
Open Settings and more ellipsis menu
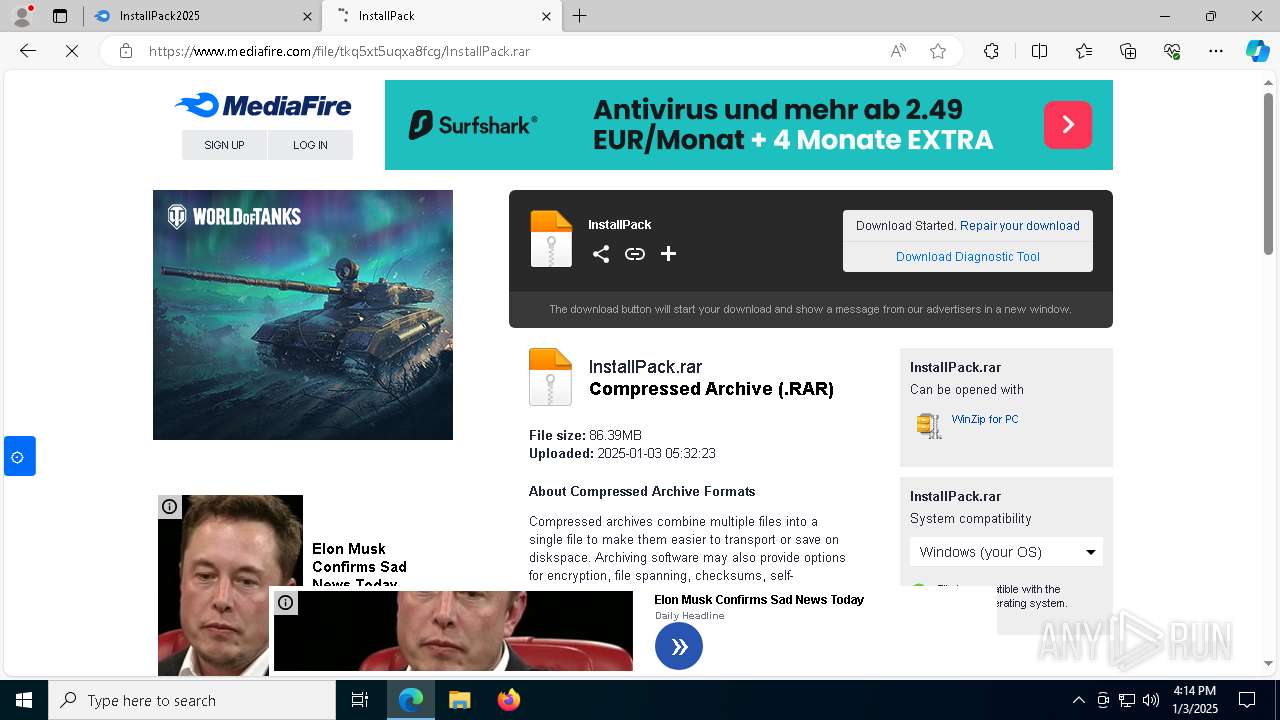click(x=1216, y=51)
